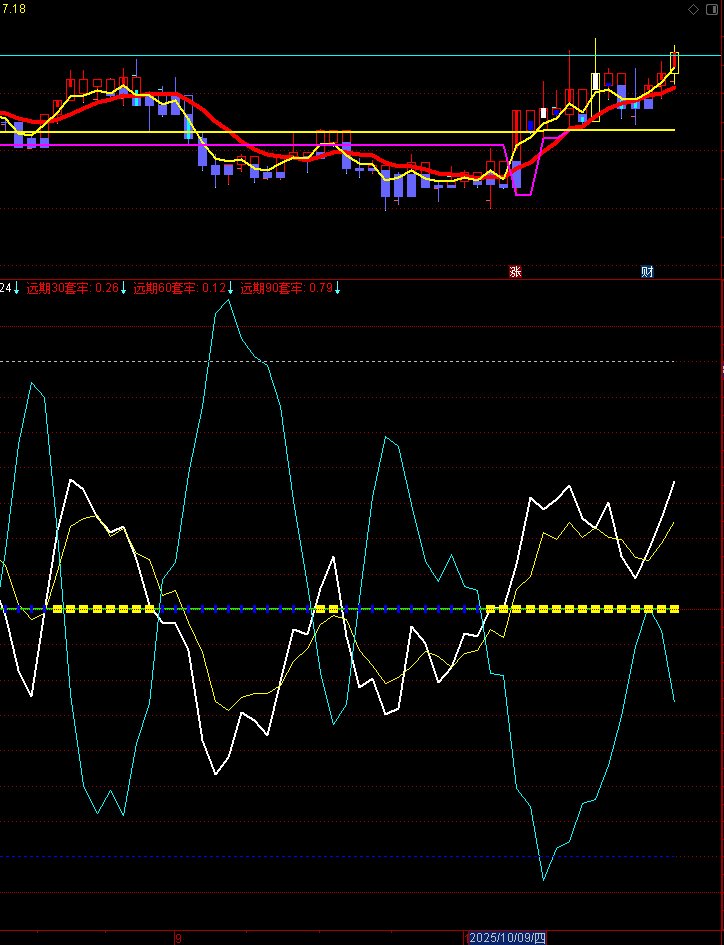Image resolution: width=724 pixels, height=945 pixels.
Task: Toggle the side panel layout icon
Action: [711, 9]
